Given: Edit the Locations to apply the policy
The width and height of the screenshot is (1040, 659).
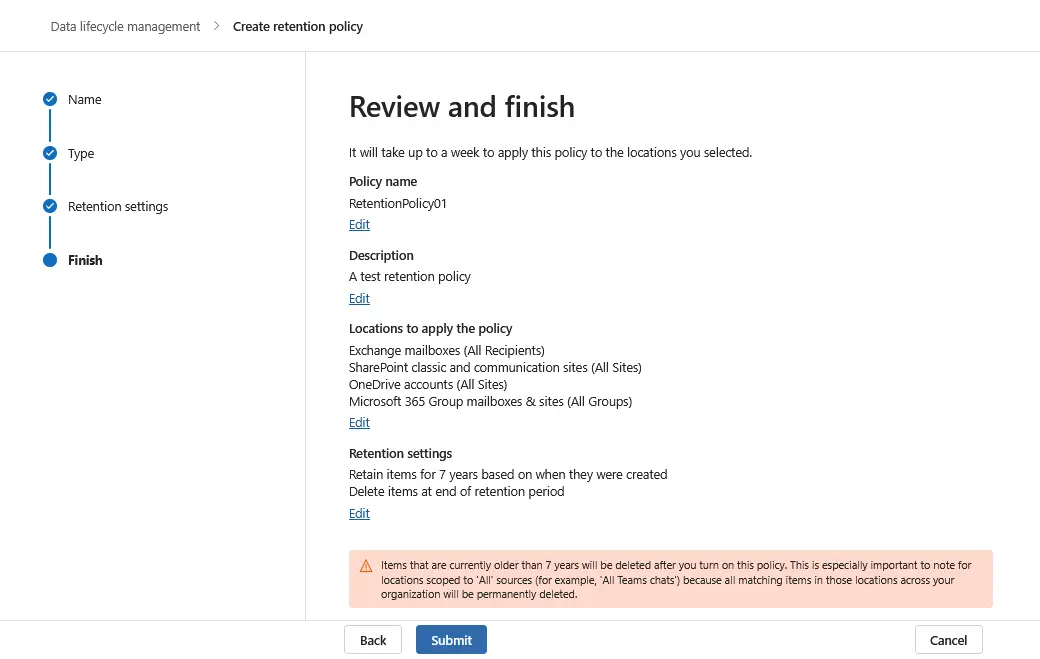Looking at the screenshot, I should [359, 422].
